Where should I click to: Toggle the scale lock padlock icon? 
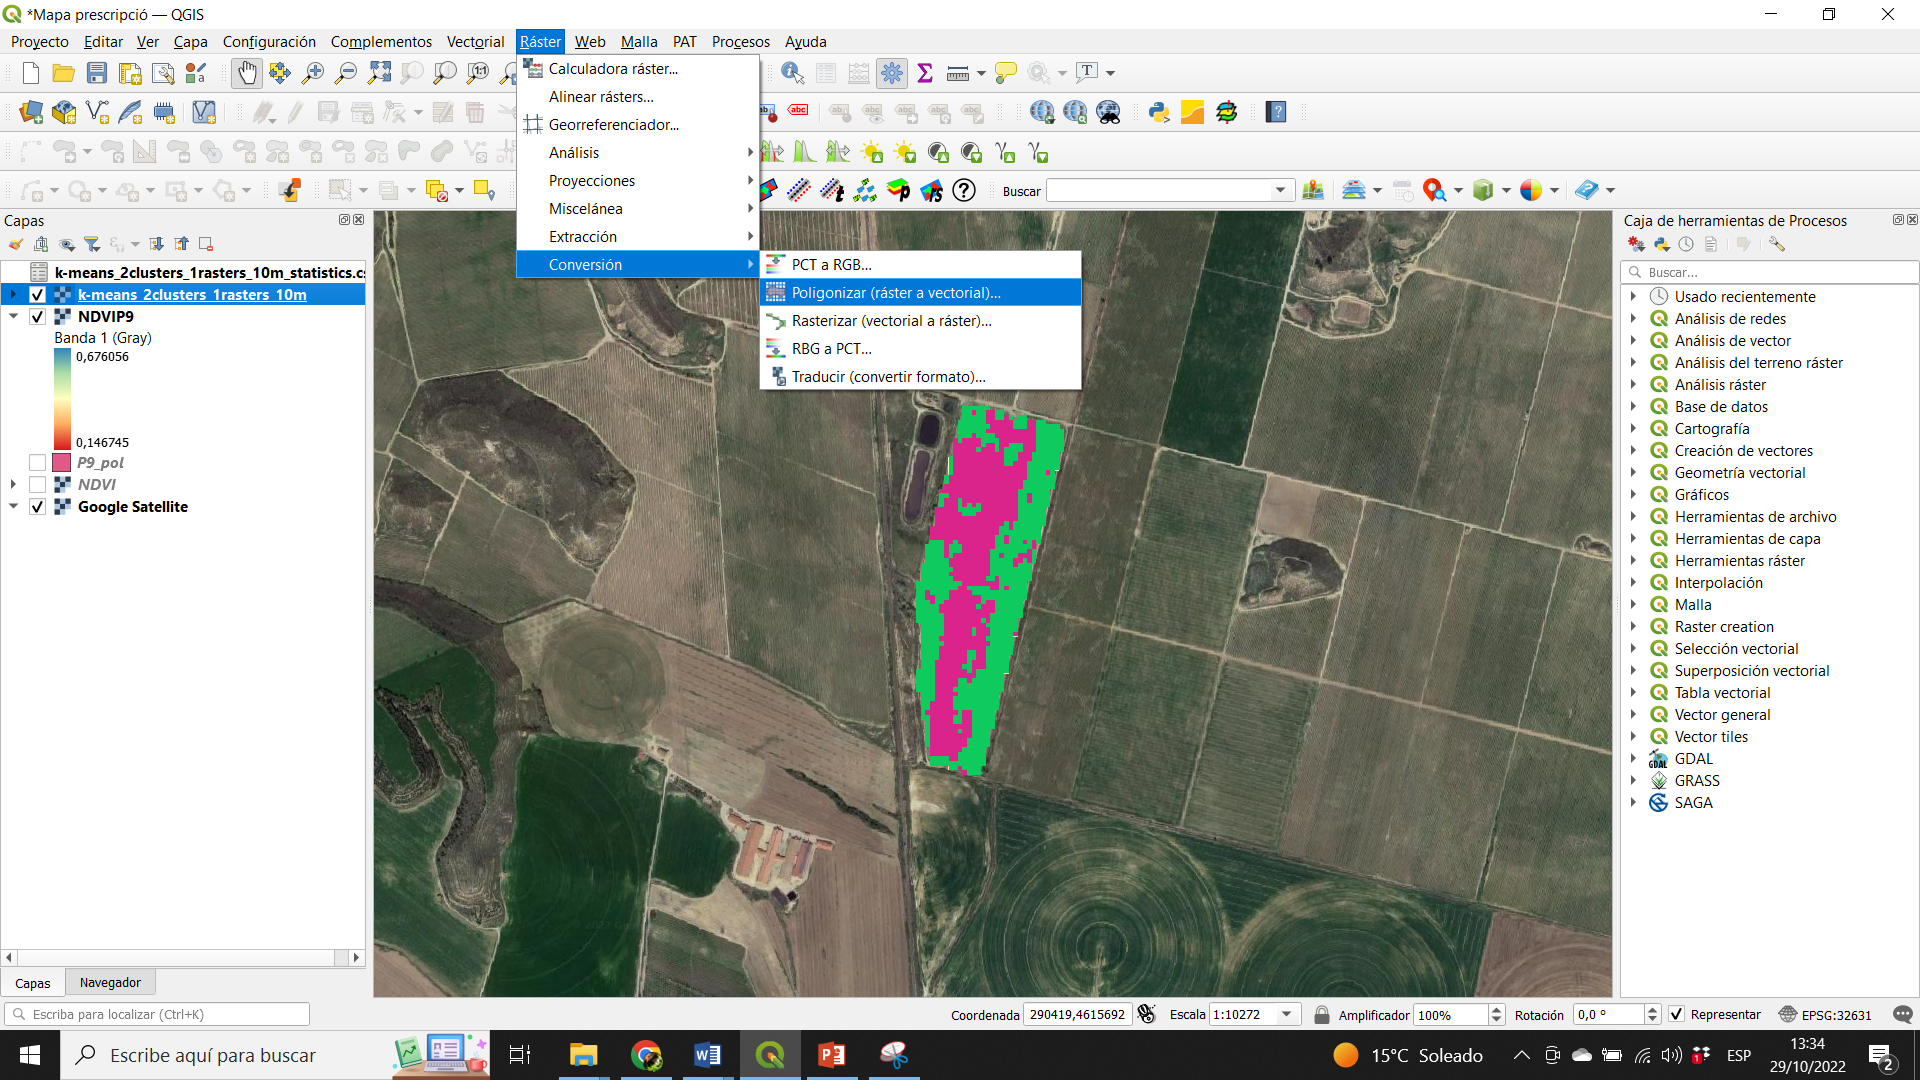[x=1321, y=1014]
